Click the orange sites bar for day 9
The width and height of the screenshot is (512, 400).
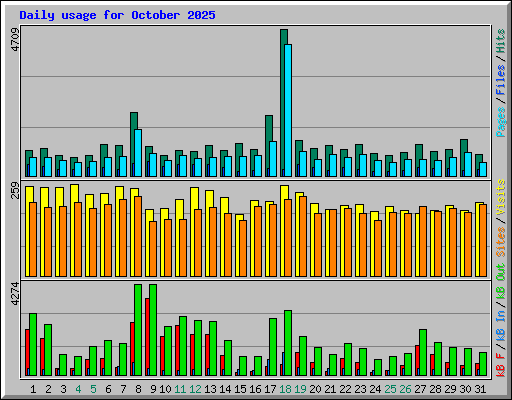tap(153, 249)
